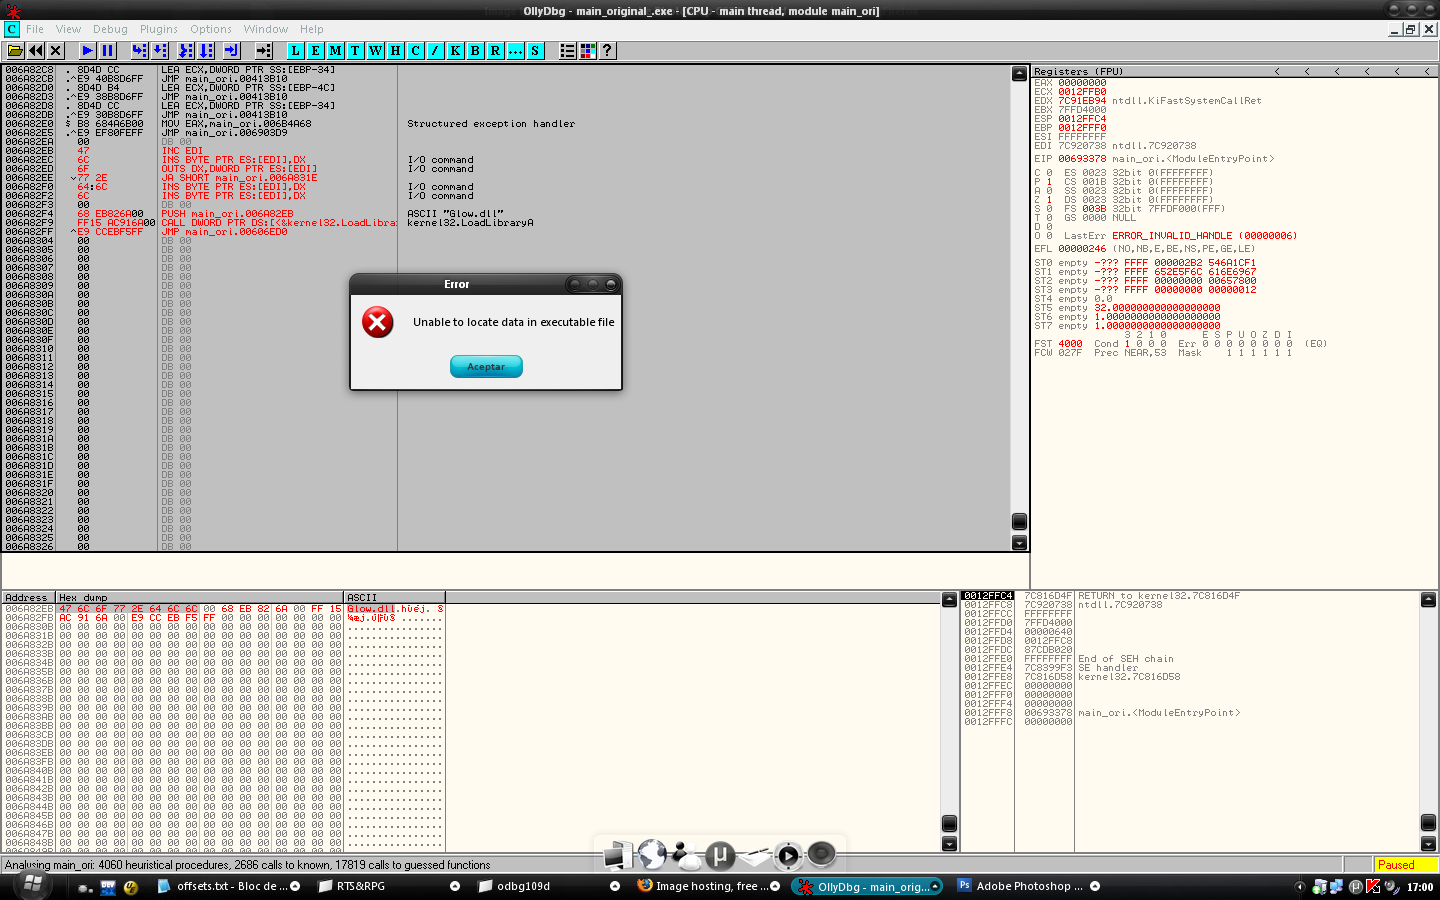Screen dimensions: 1440x900
Task: Pause execution using the pause toolbar icon
Action: [108, 50]
